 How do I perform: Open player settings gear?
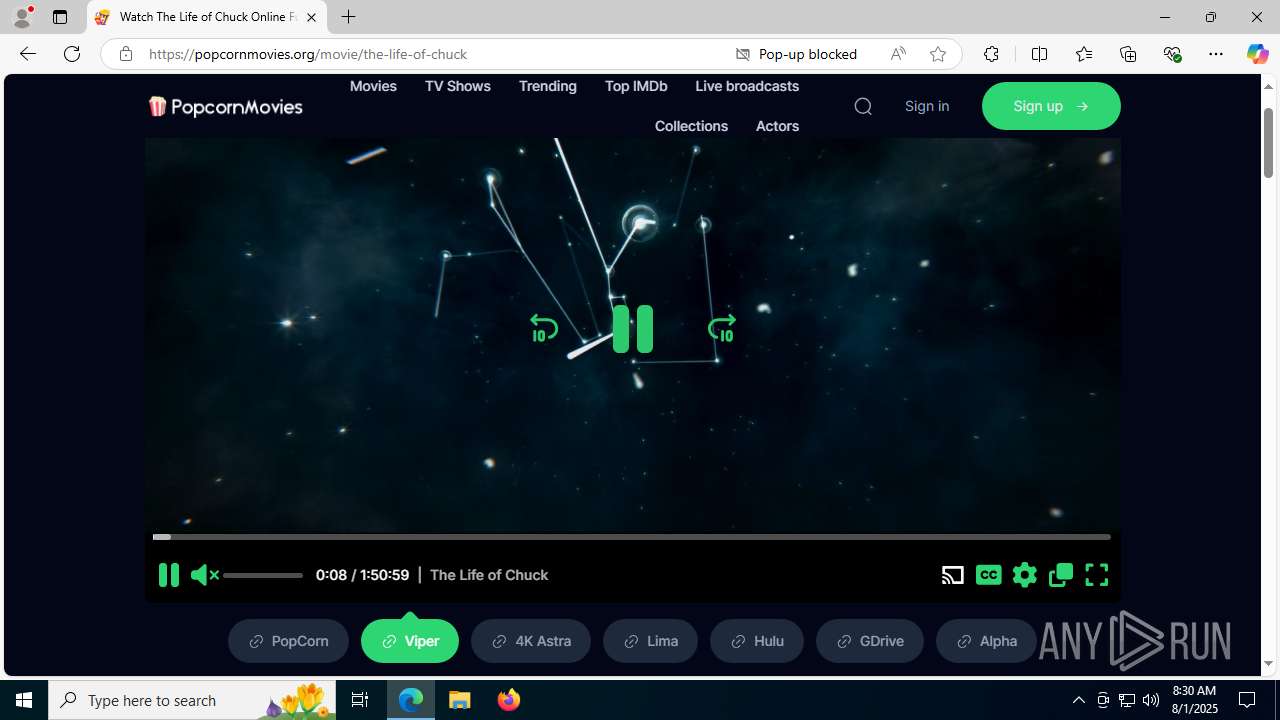tap(1025, 575)
